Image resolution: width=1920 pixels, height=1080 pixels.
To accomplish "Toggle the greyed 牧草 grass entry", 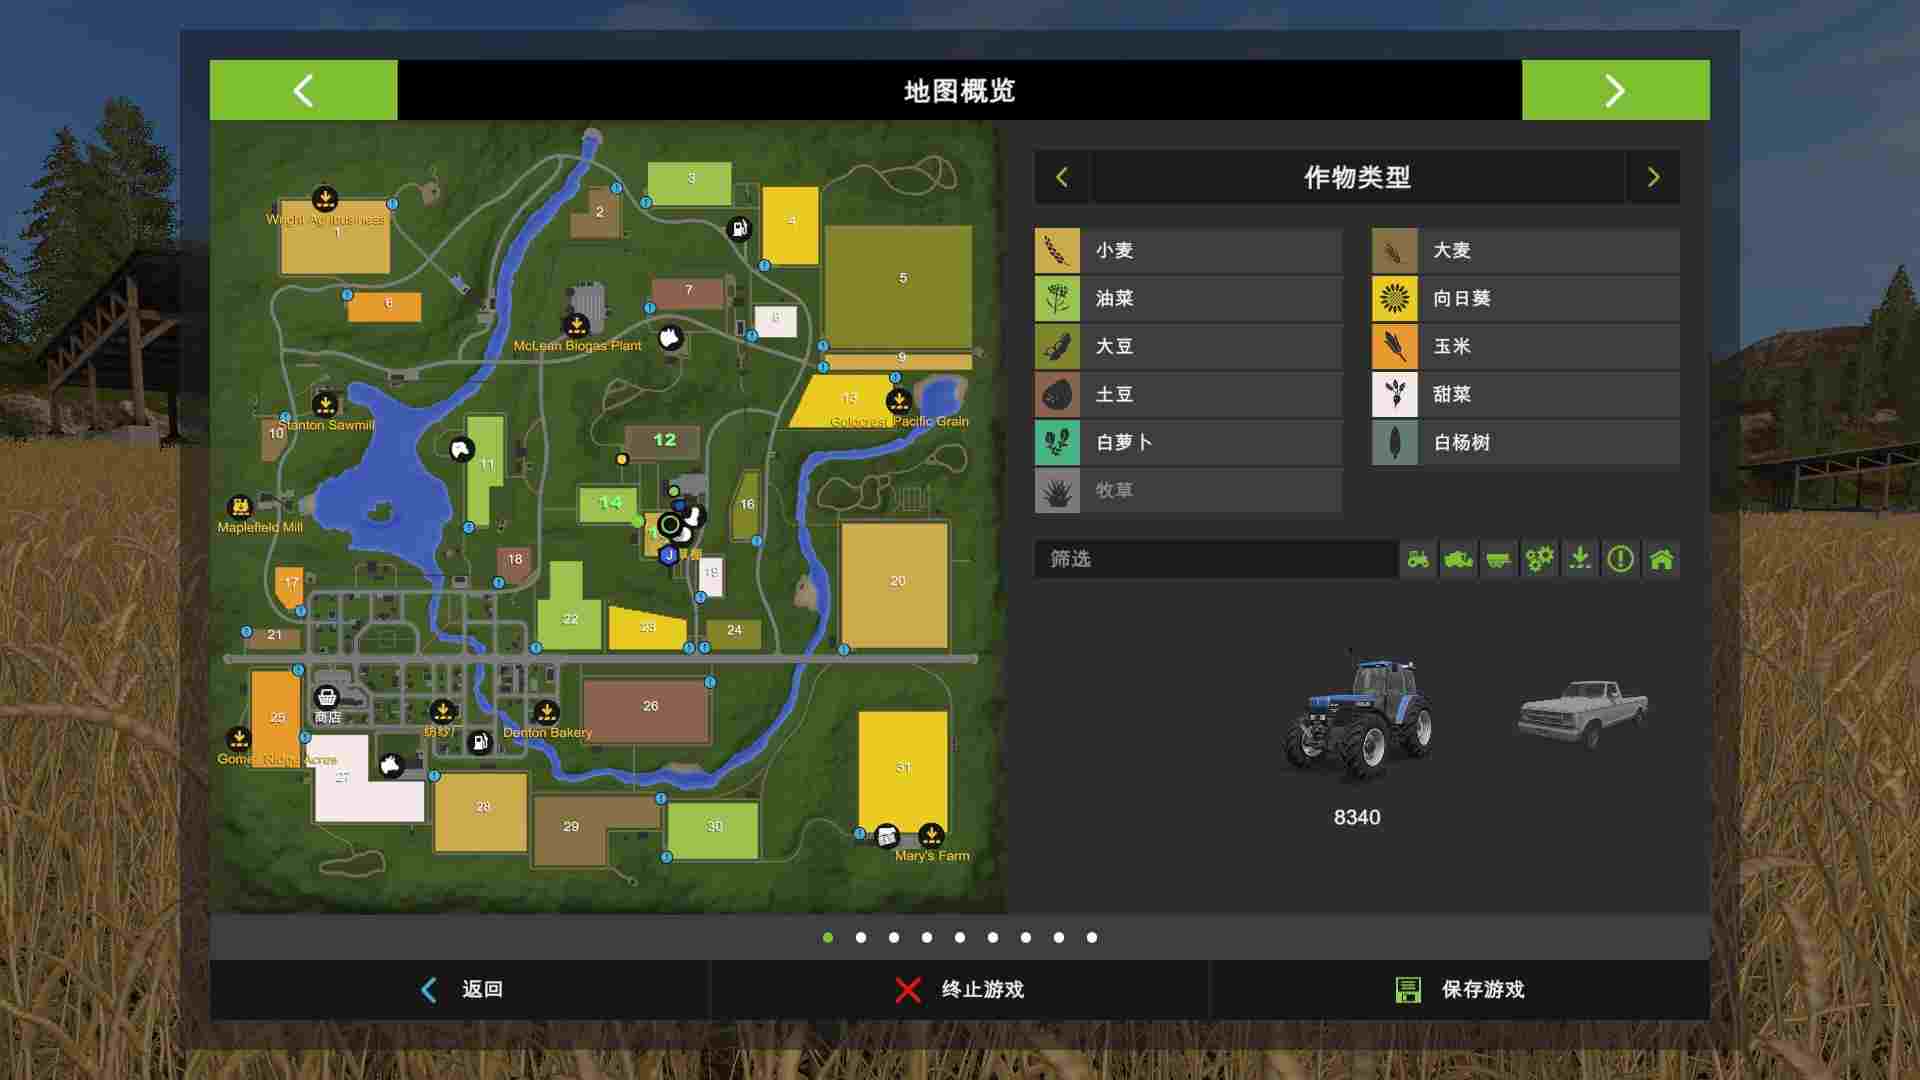I will click(x=1188, y=490).
